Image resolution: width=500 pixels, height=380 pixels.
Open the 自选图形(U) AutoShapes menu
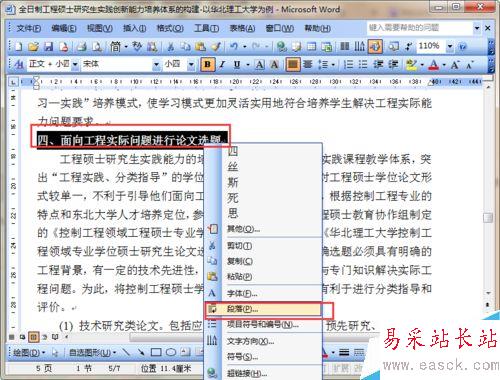click(92, 352)
